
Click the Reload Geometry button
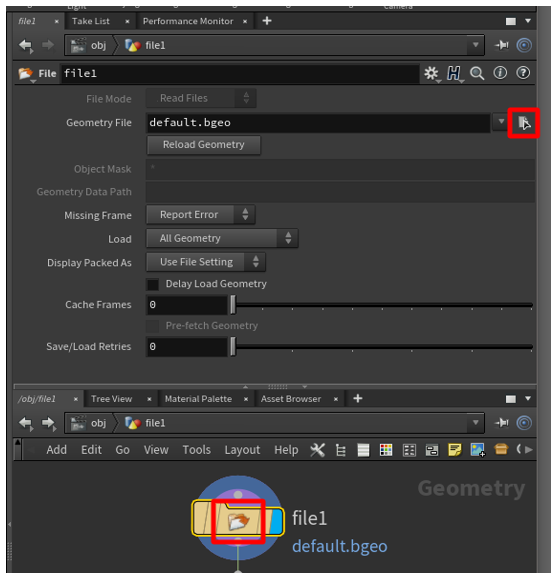click(204, 145)
